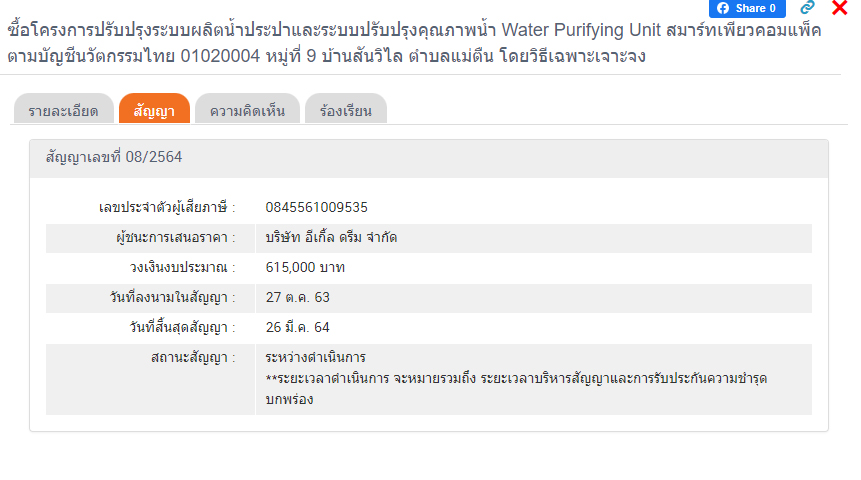Select the orange สัญญา tab
The width and height of the screenshot is (861, 480).
point(154,110)
